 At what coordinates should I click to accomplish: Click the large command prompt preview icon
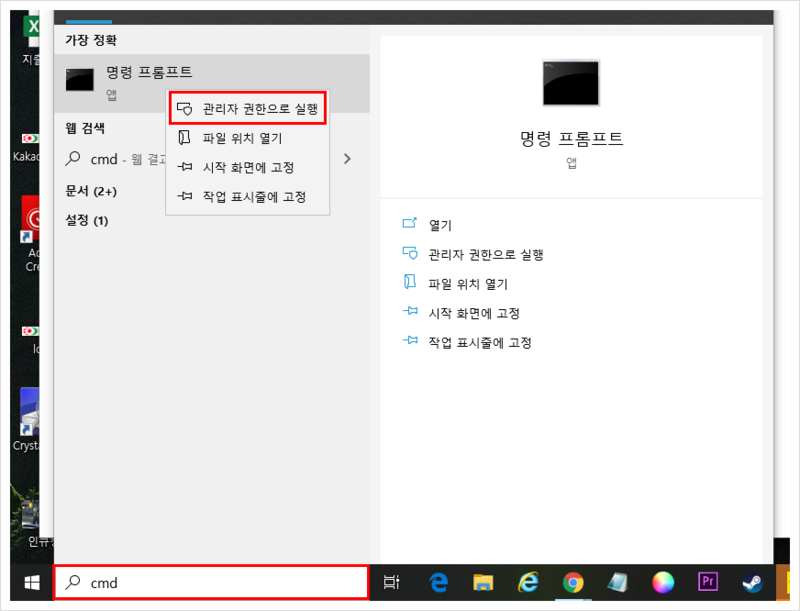tap(571, 83)
